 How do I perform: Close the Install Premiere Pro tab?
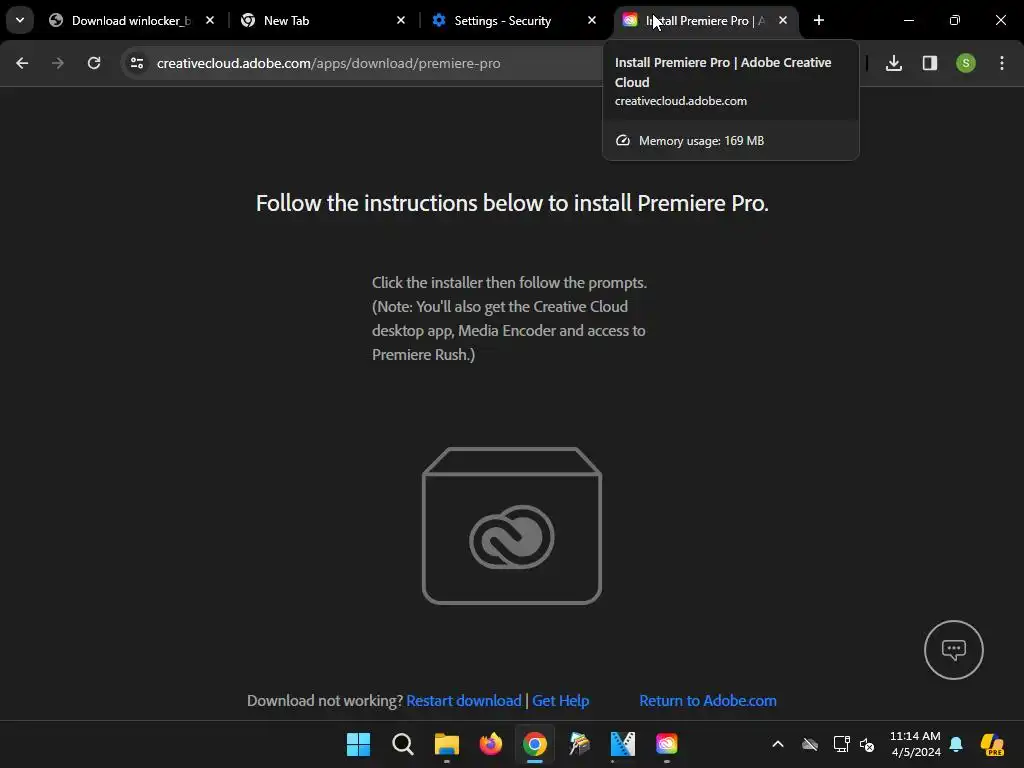(x=783, y=20)
